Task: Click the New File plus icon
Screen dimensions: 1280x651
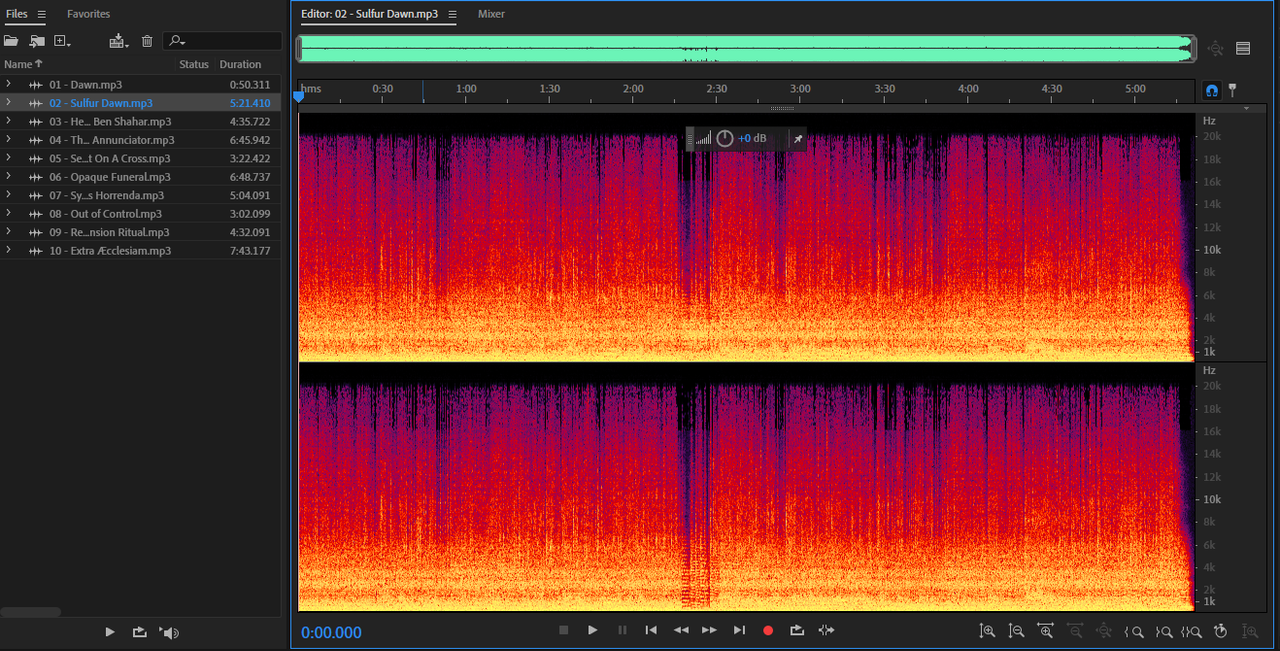Action: pos(63,41)
